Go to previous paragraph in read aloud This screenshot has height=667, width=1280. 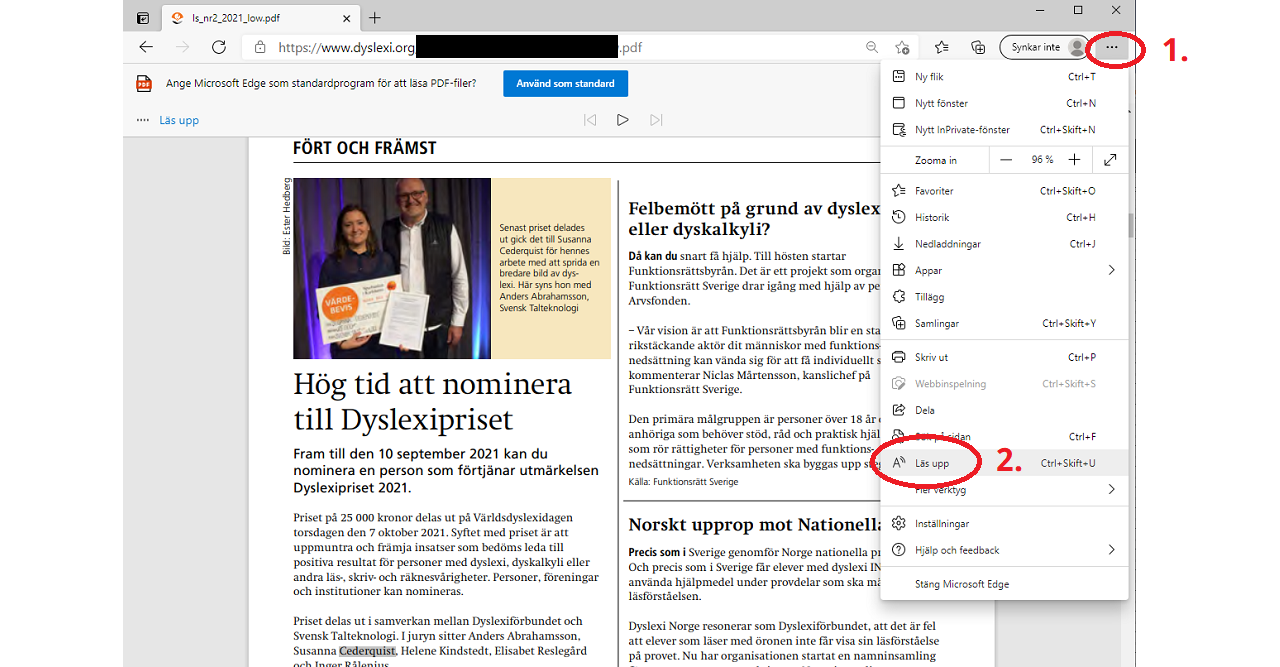[x=590, y=120]
